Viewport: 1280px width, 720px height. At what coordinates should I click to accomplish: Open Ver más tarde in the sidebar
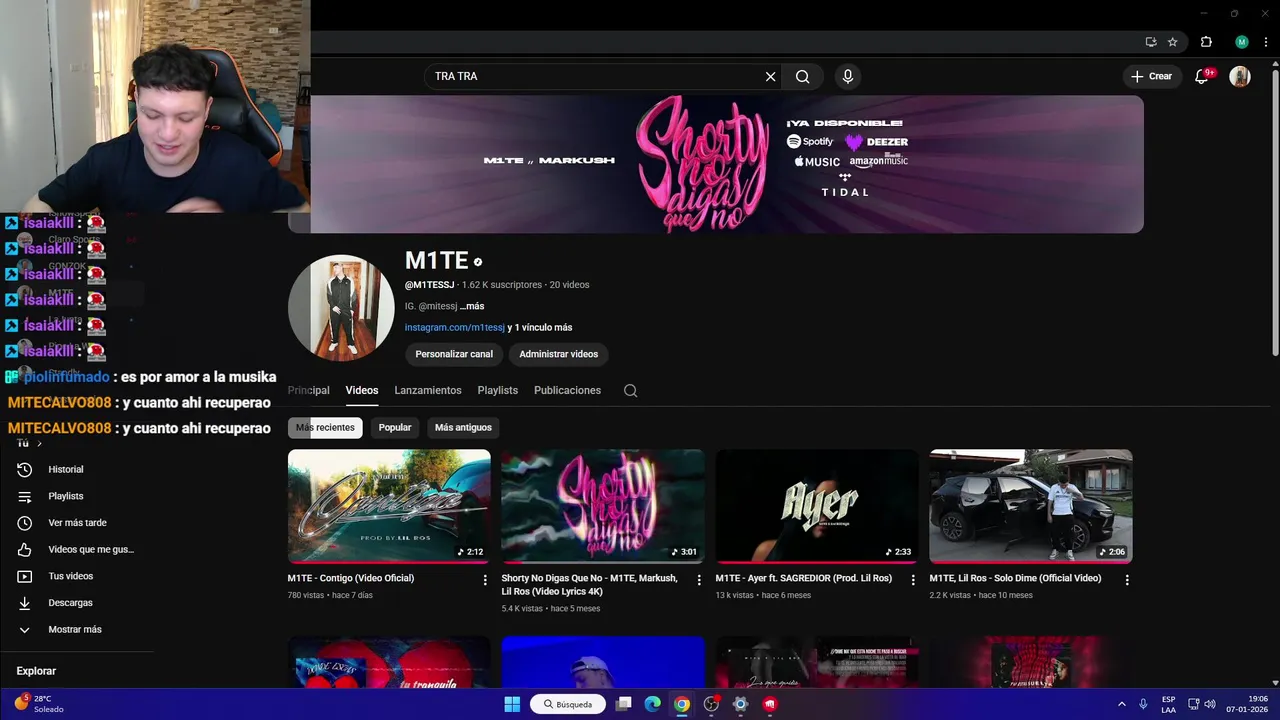coord(75,523)
